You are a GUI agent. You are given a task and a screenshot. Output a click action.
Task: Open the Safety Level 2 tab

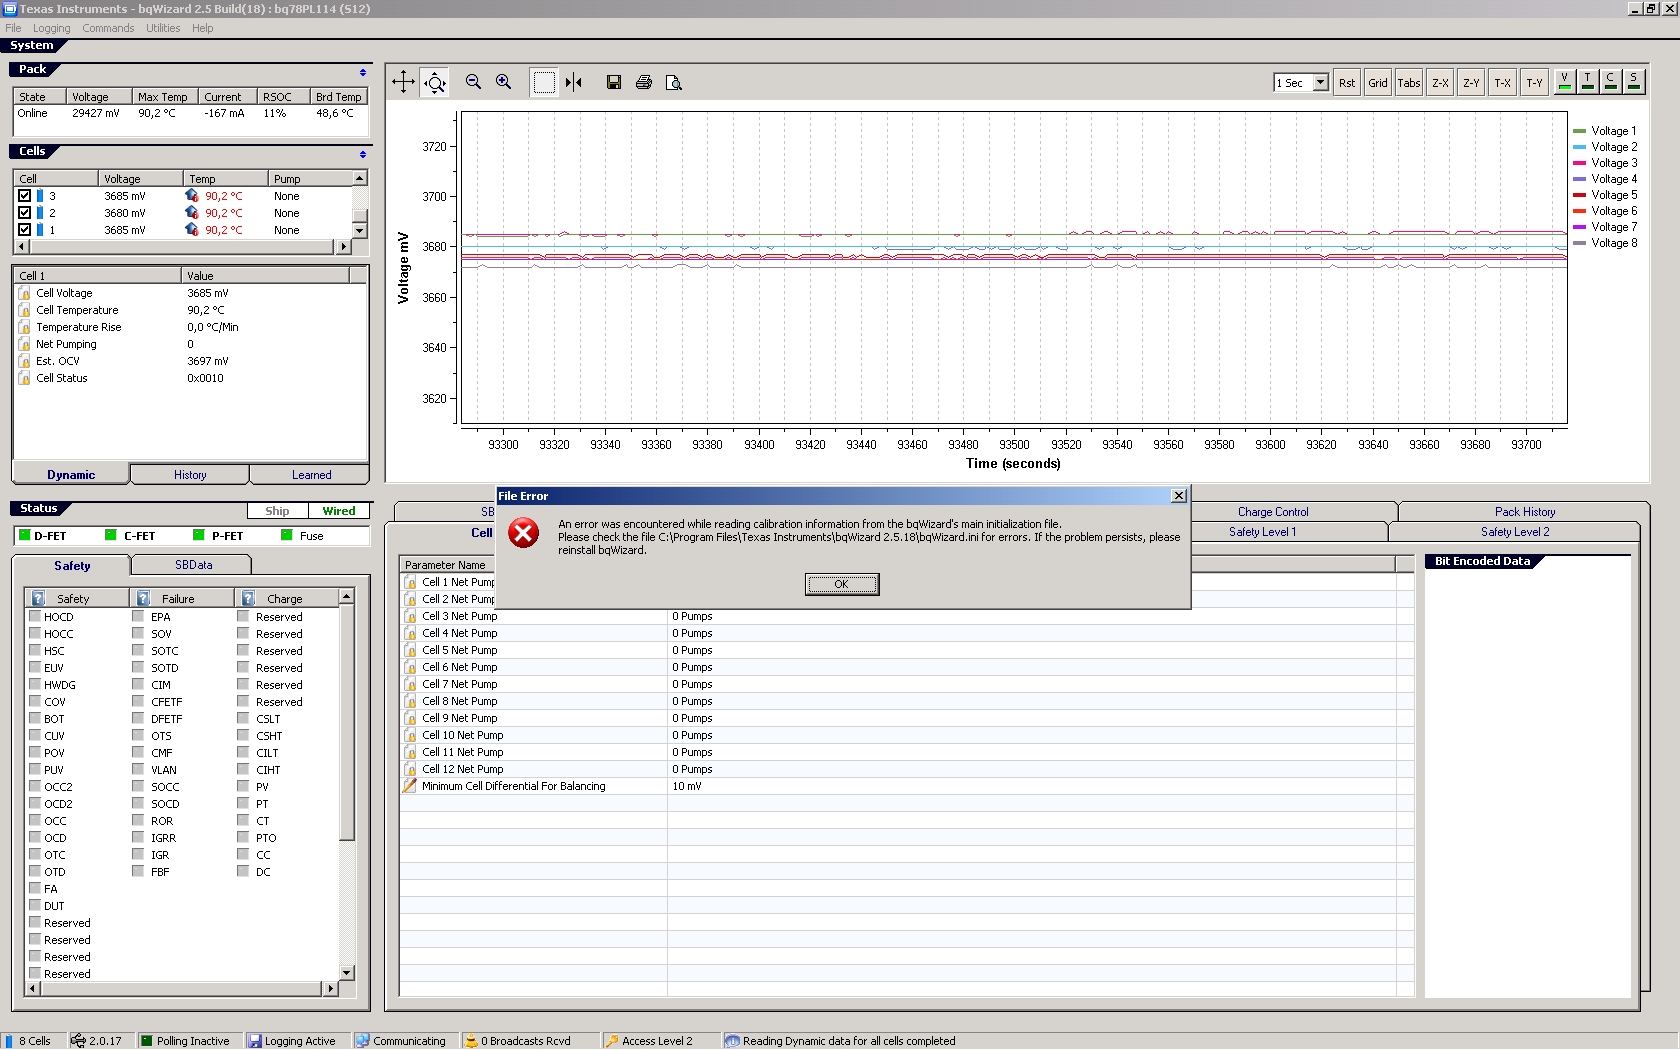1515,532
